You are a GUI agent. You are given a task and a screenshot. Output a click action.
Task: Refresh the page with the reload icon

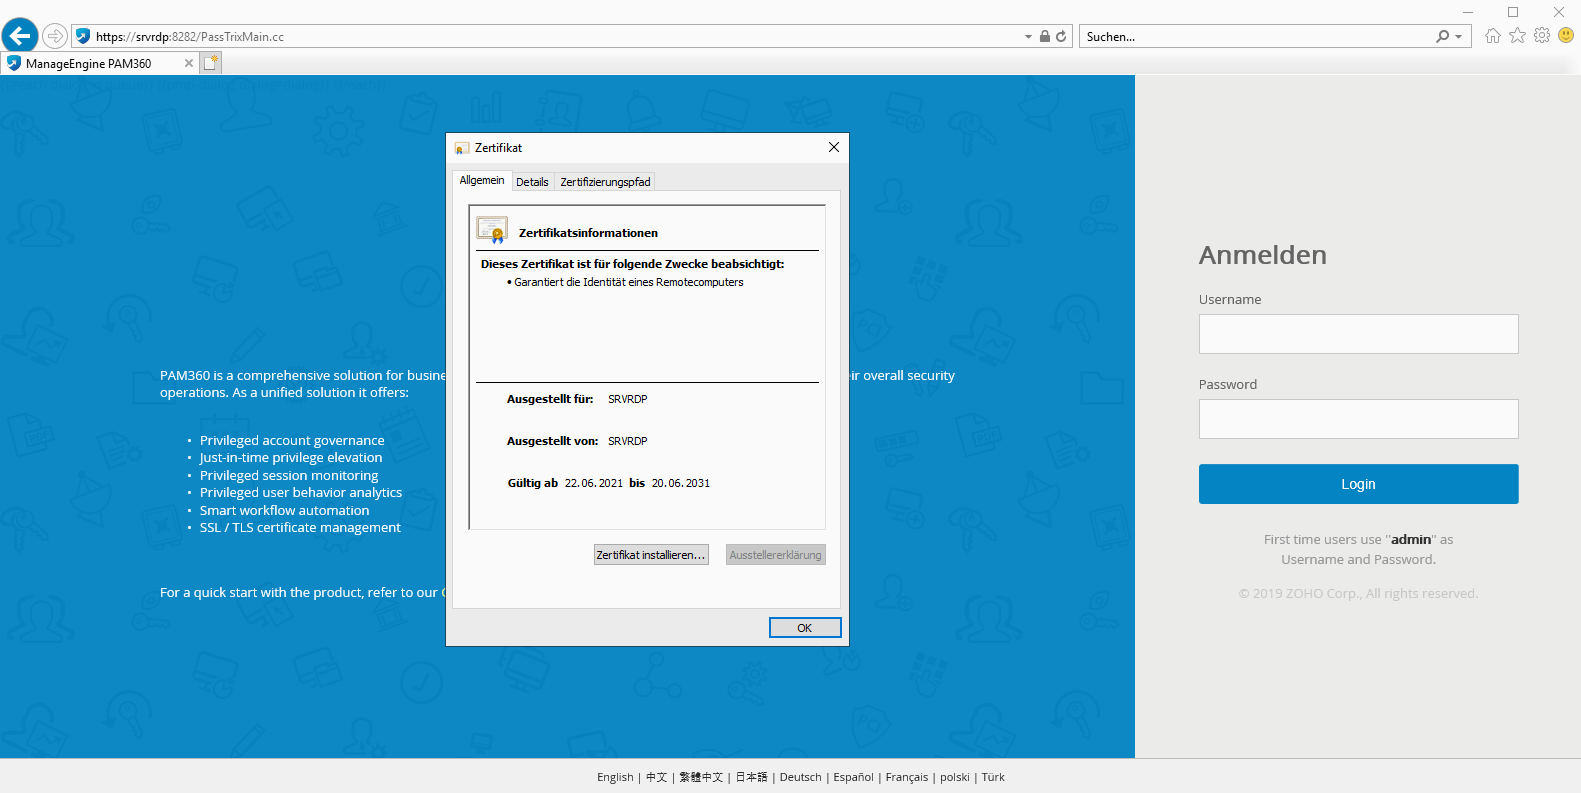coord(1061,36)
